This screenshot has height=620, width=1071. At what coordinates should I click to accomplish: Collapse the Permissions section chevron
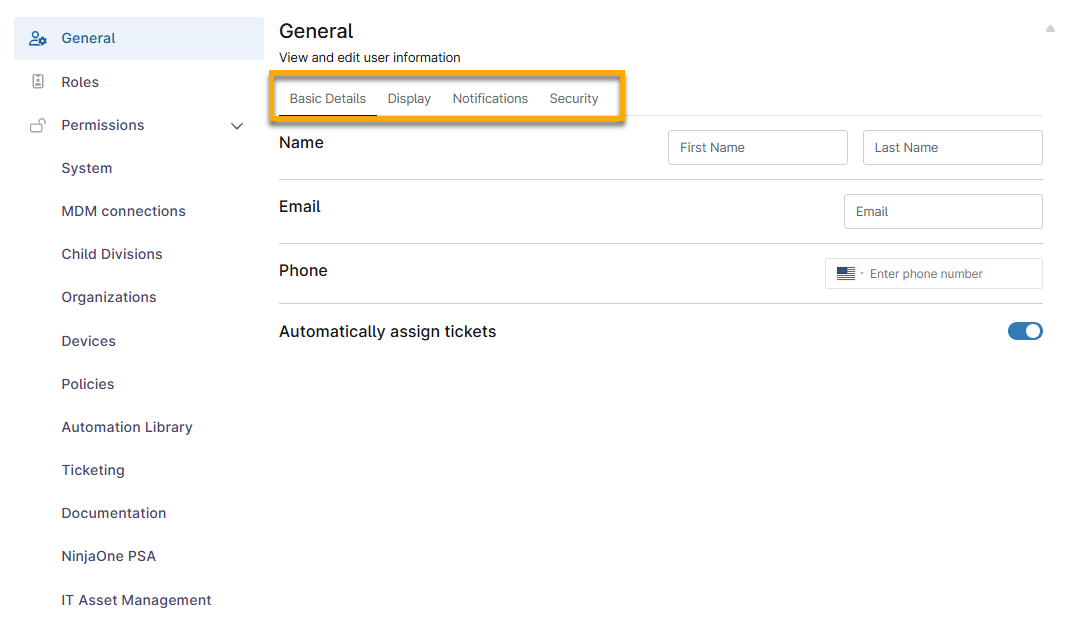point(237,126)
